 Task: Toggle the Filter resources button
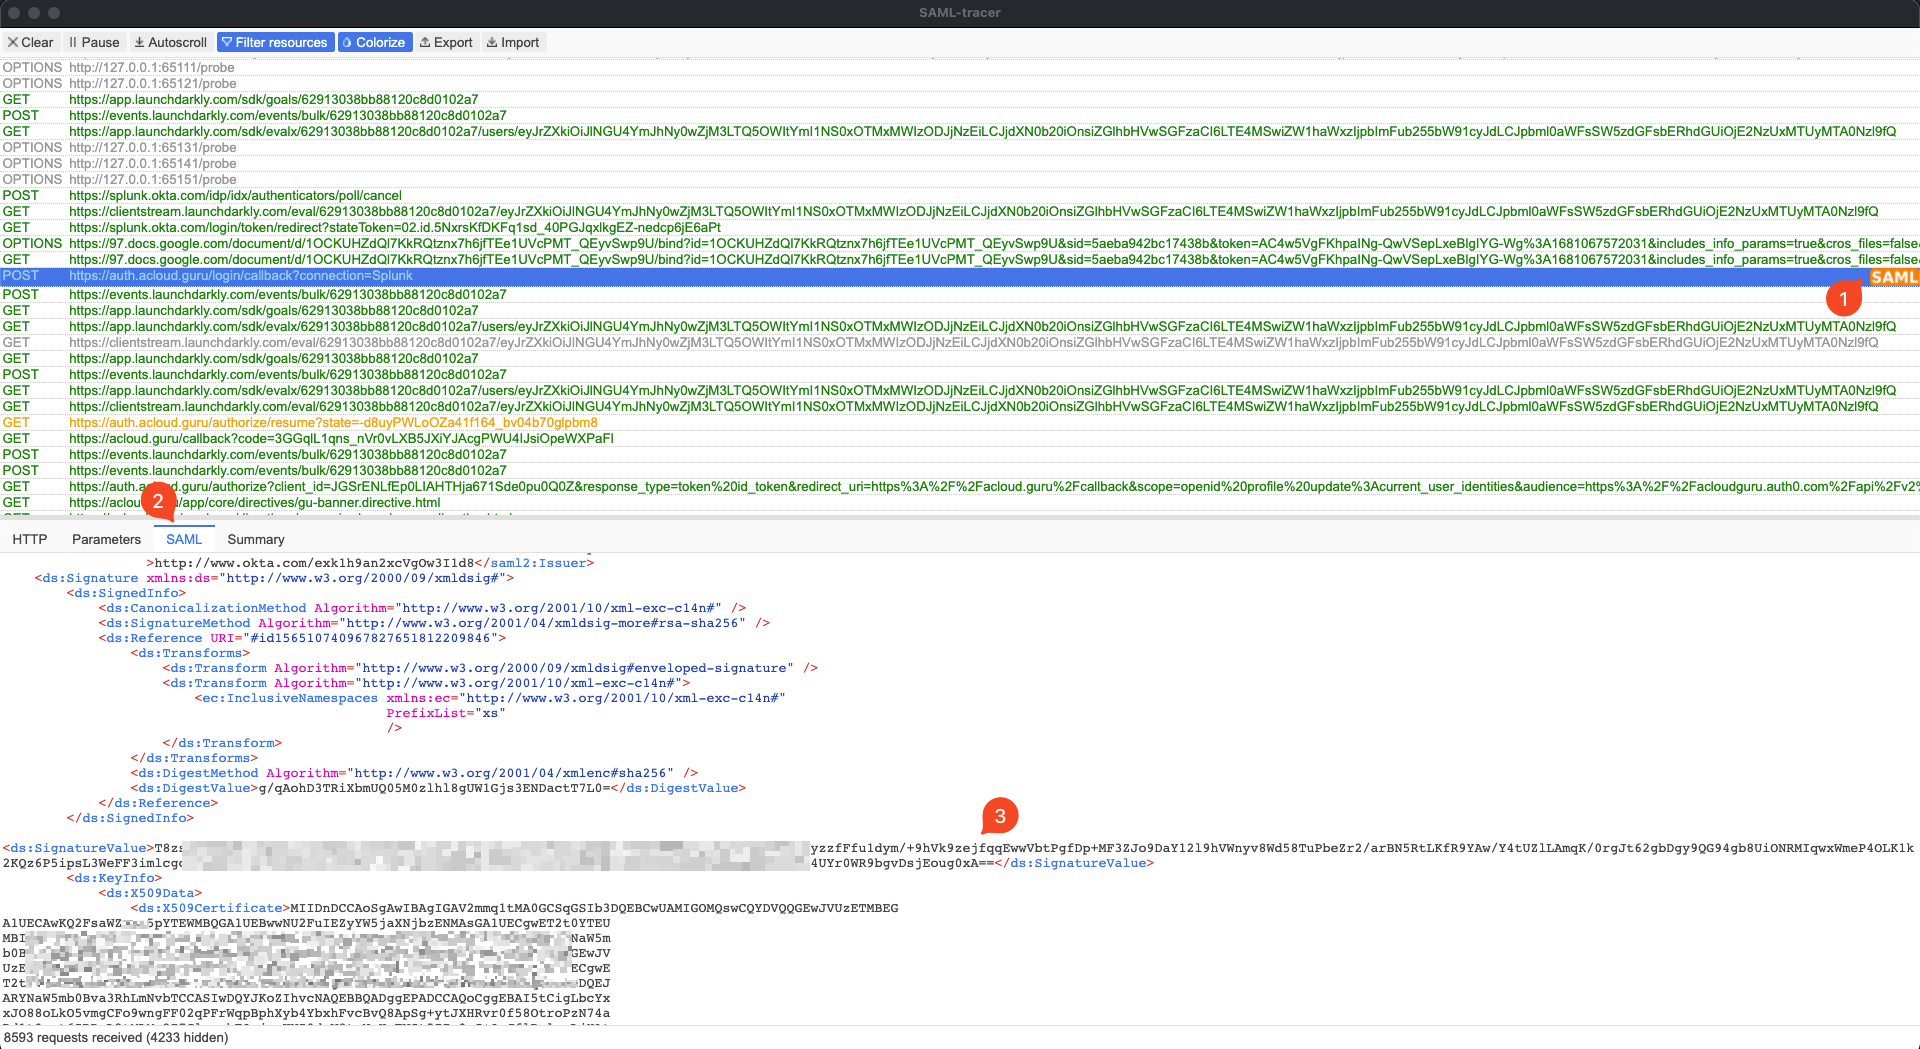click(x=275, y=42)
